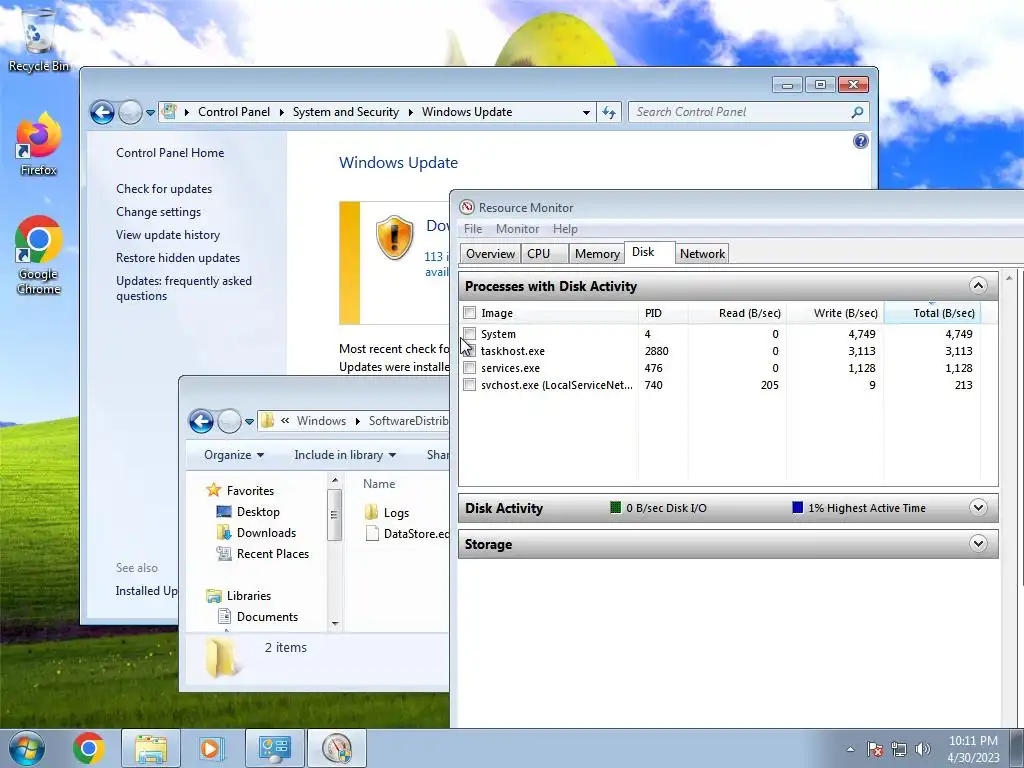
Task: Check the svchost.exe process checkbox
Action: click(470, 385)
